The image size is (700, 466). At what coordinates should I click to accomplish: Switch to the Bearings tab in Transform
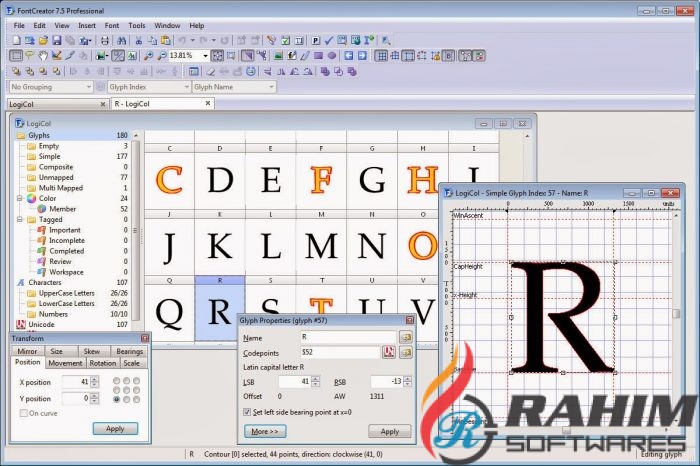[129, 351]
